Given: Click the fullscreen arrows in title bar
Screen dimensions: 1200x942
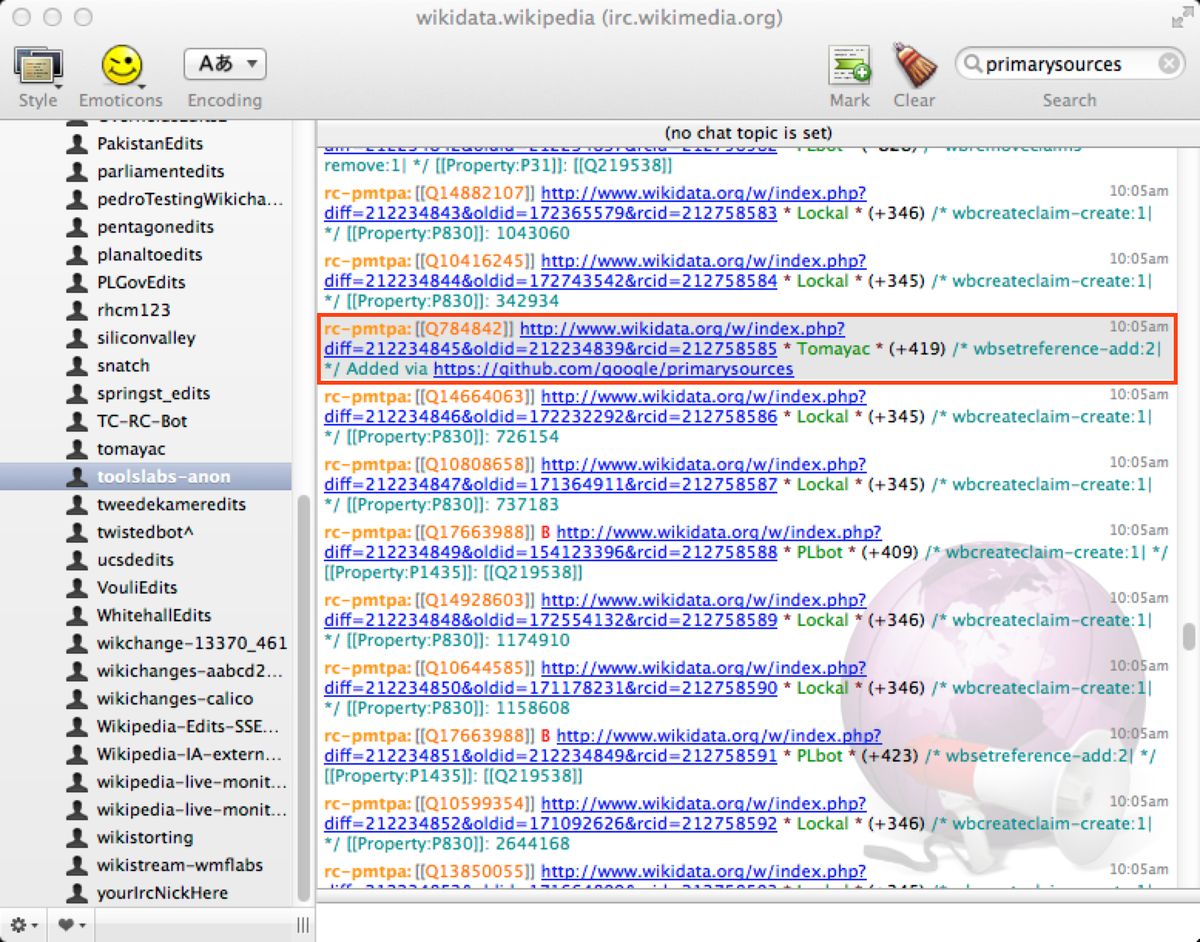Looking at the screenshot, I should point(1181,17).
